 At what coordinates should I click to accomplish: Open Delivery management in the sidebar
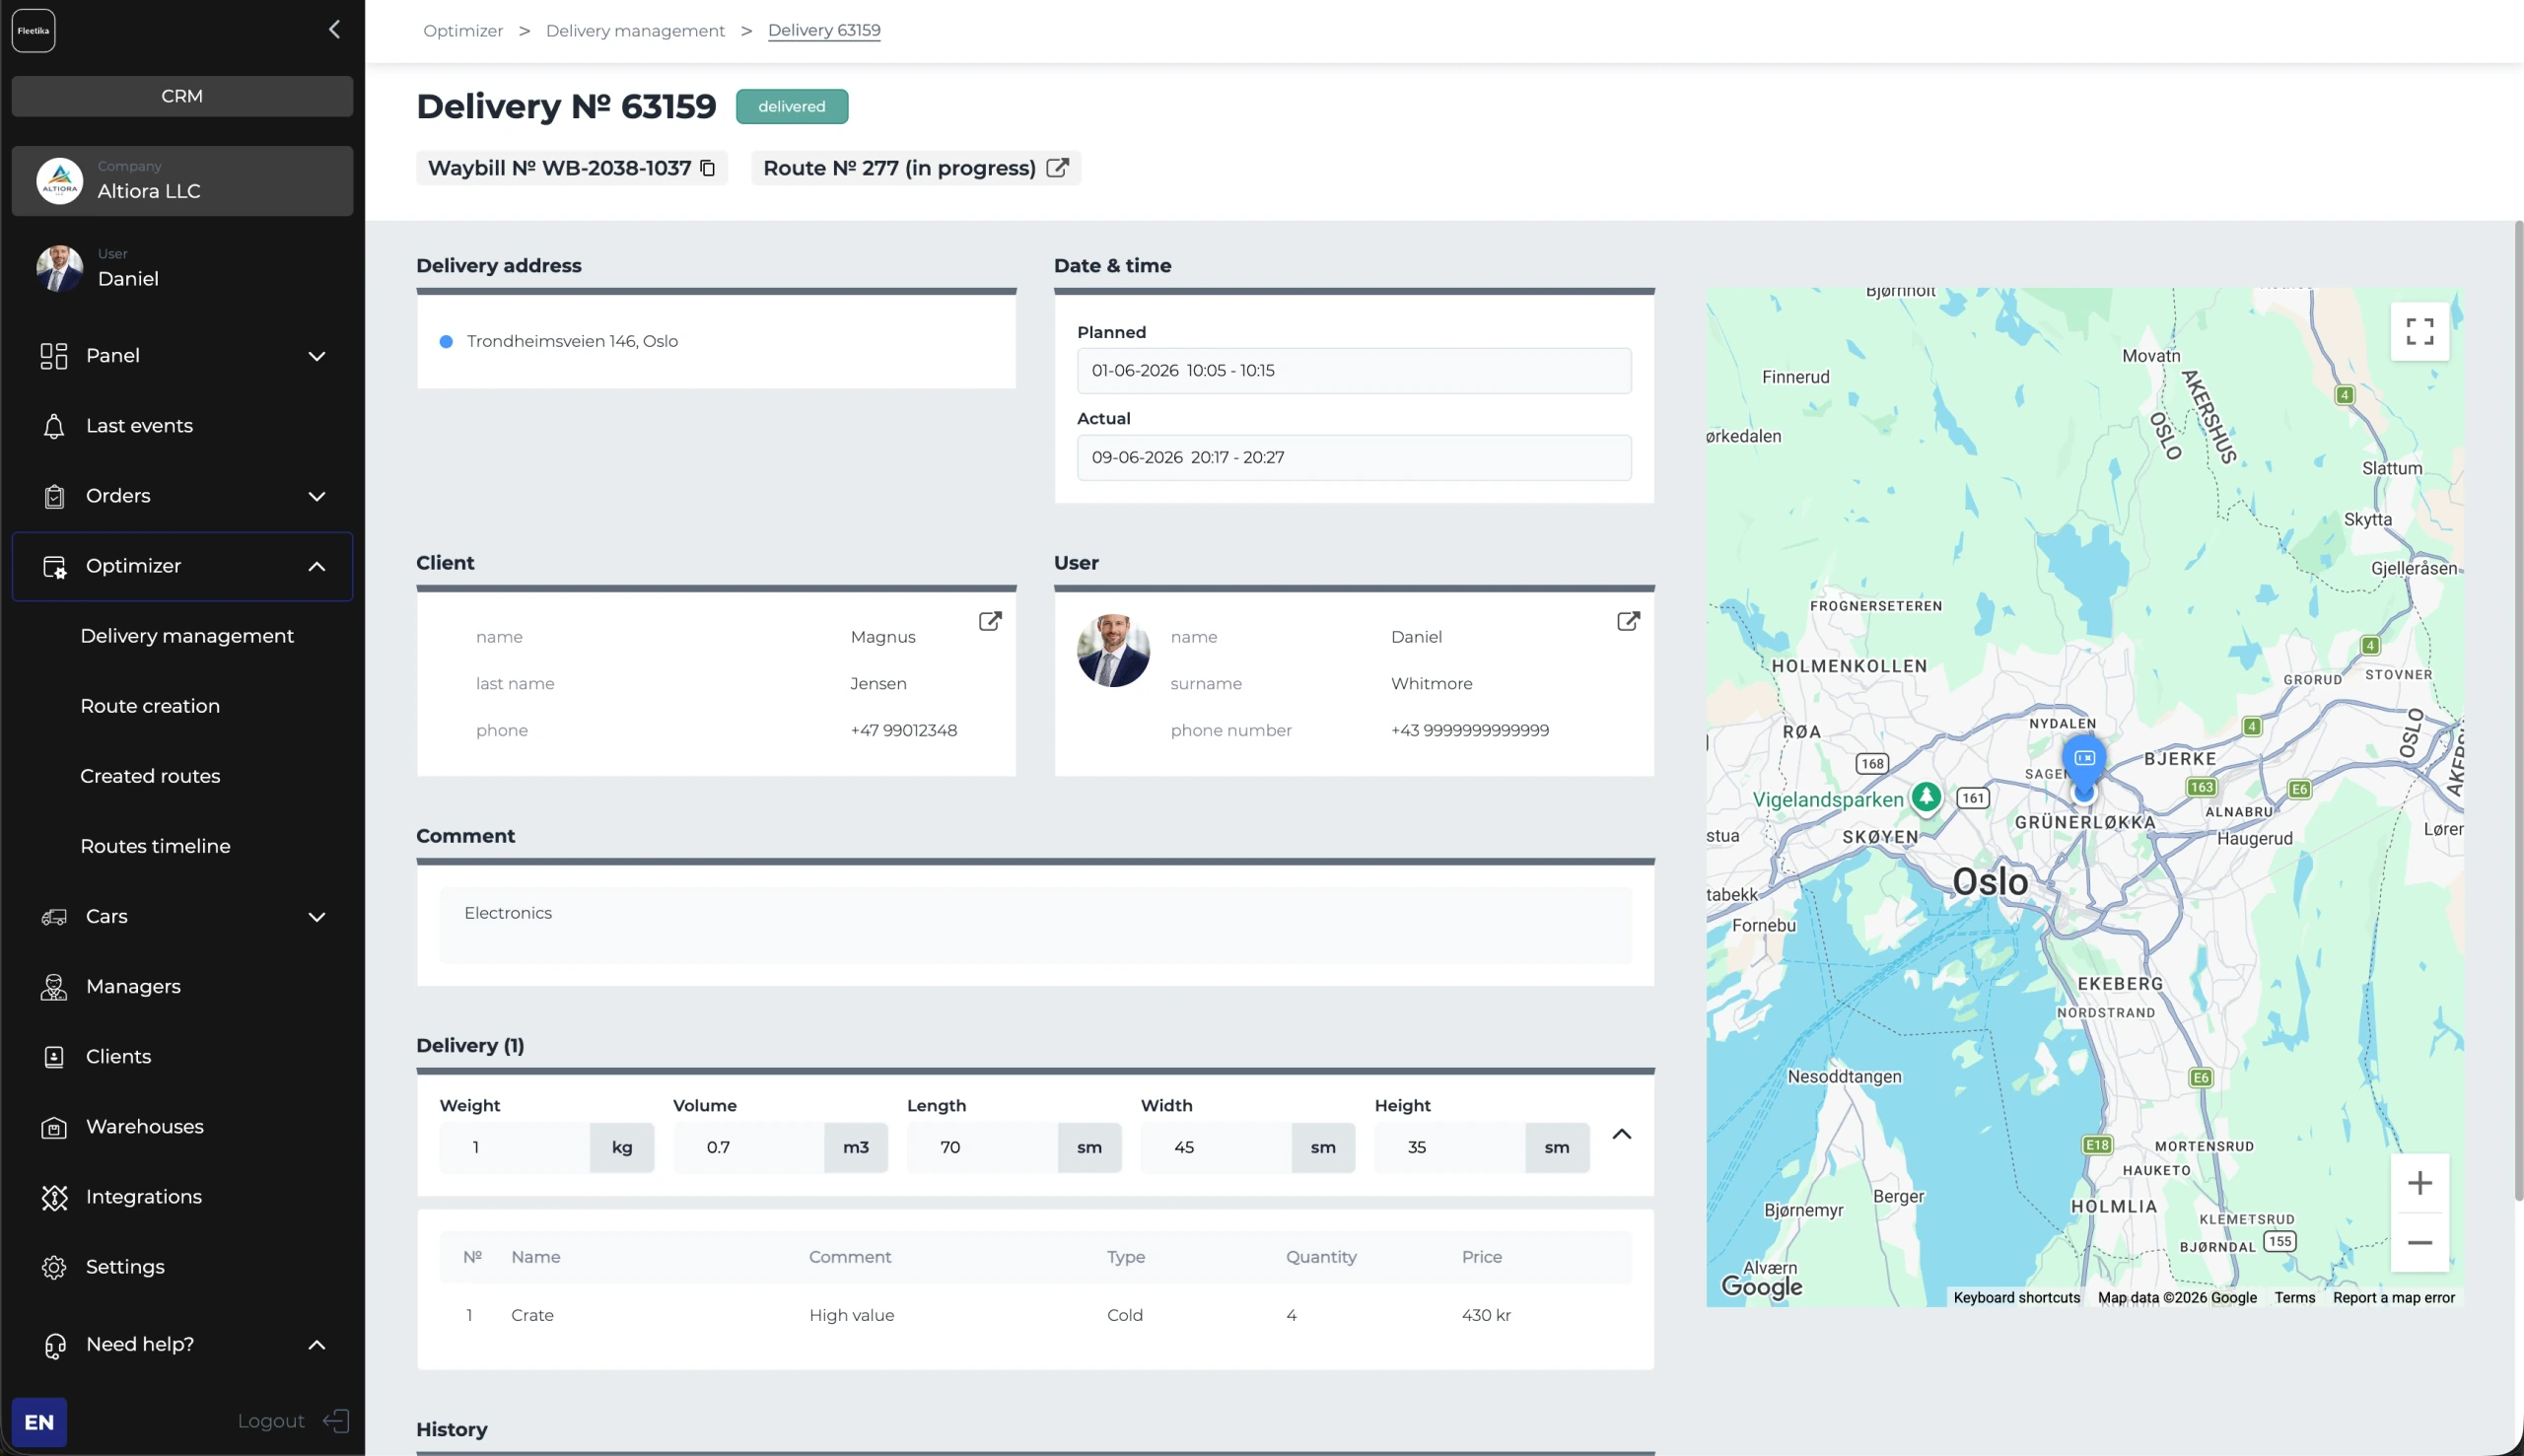187,636
